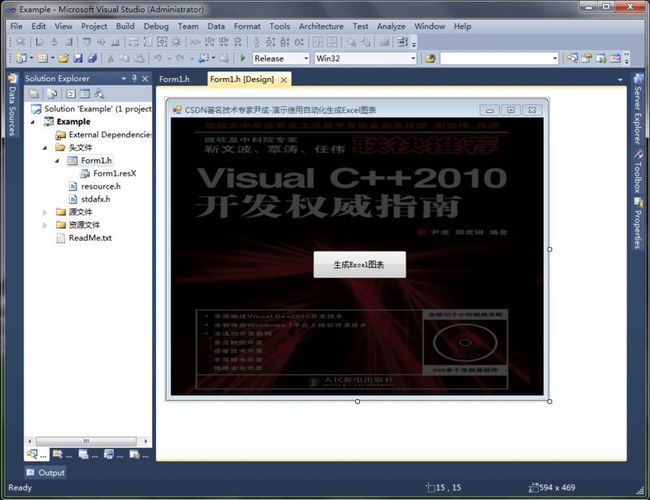Save the file with the floppy icon
This screenshot has height=500, width=650.
point(78,58)
